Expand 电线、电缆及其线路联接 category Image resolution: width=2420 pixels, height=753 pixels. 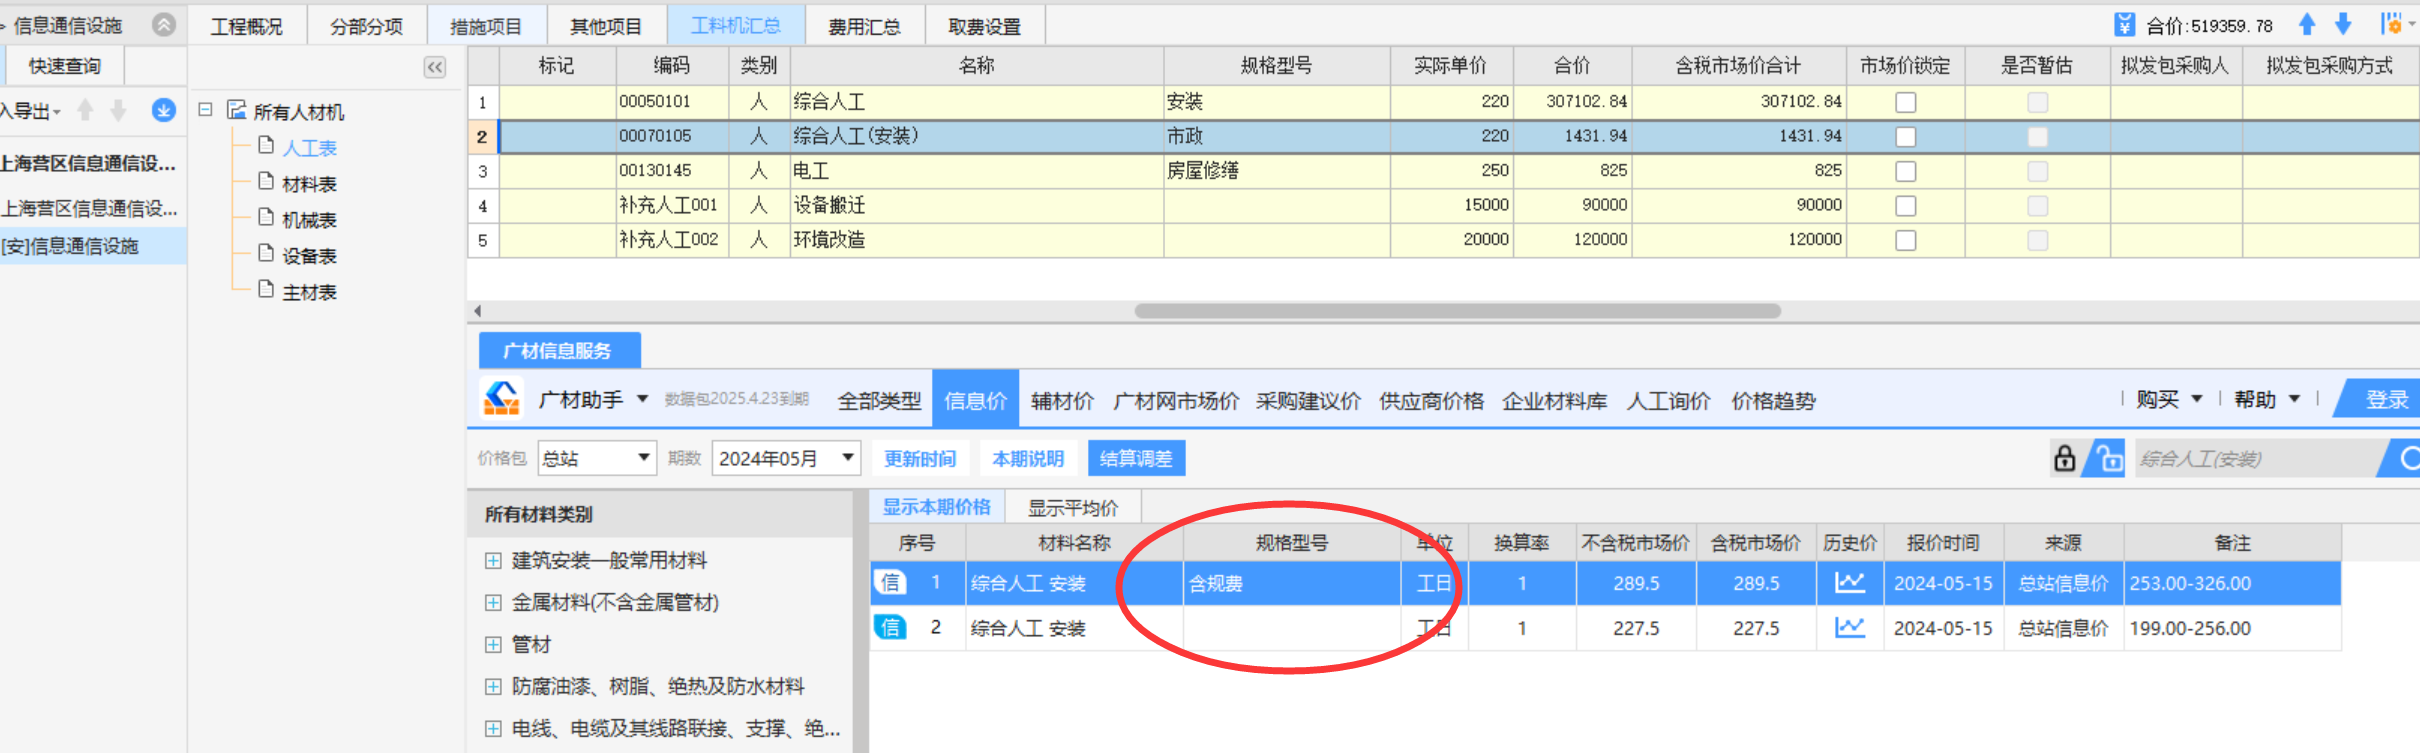pyautogui.click(x=493, y=729)
